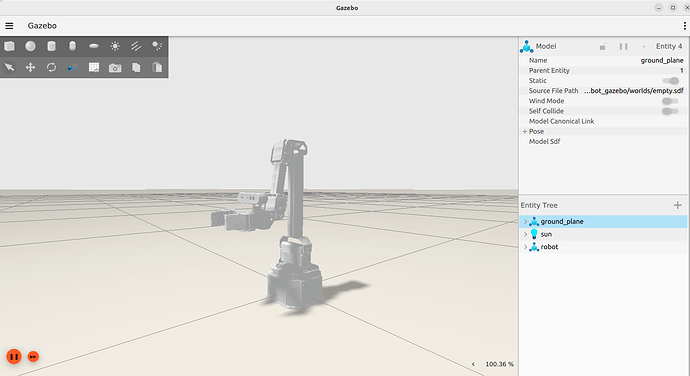Take a screenshot with the camera icon
The width and height of the screenshot is (690, 376).
[x=115, y=67]
